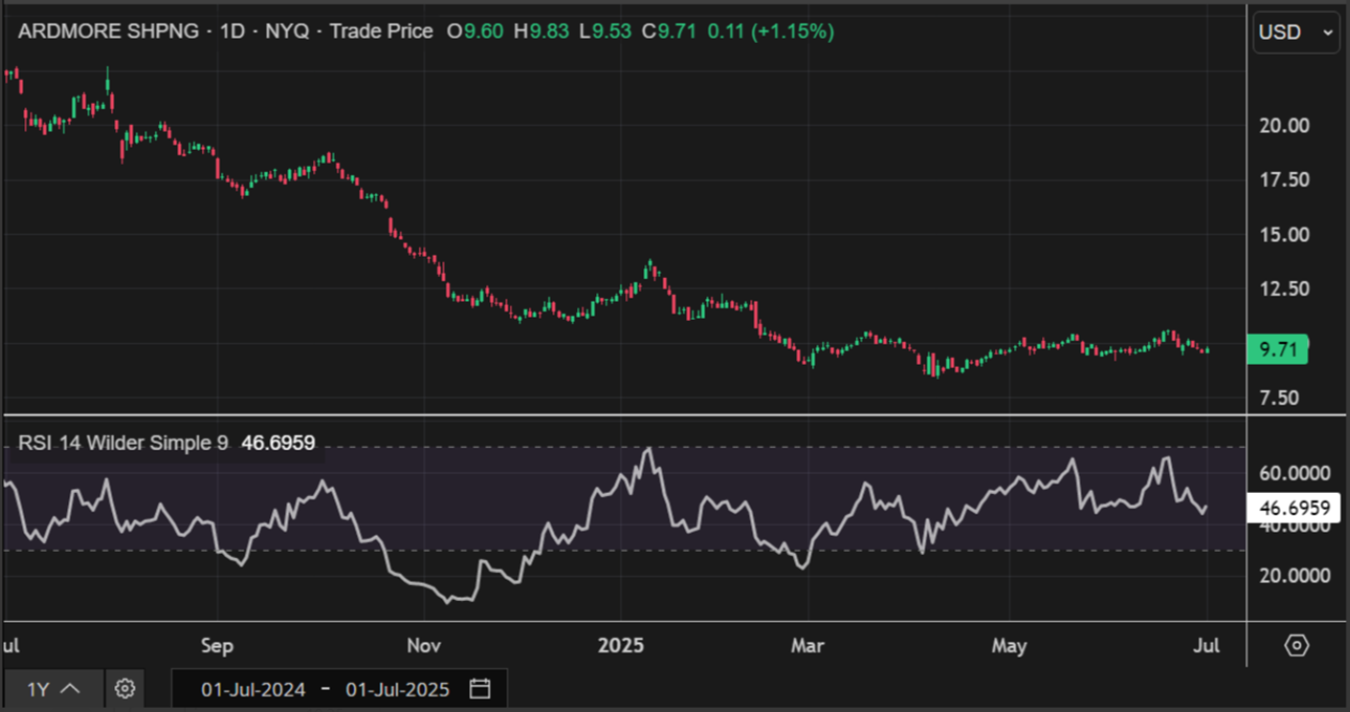
Task: Click the divider between price and RSI panes
Action: pos(625,414)
